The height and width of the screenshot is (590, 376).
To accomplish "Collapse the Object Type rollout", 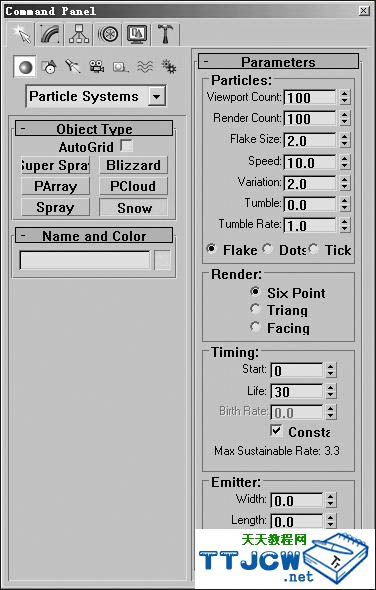I will coord(94,129).
